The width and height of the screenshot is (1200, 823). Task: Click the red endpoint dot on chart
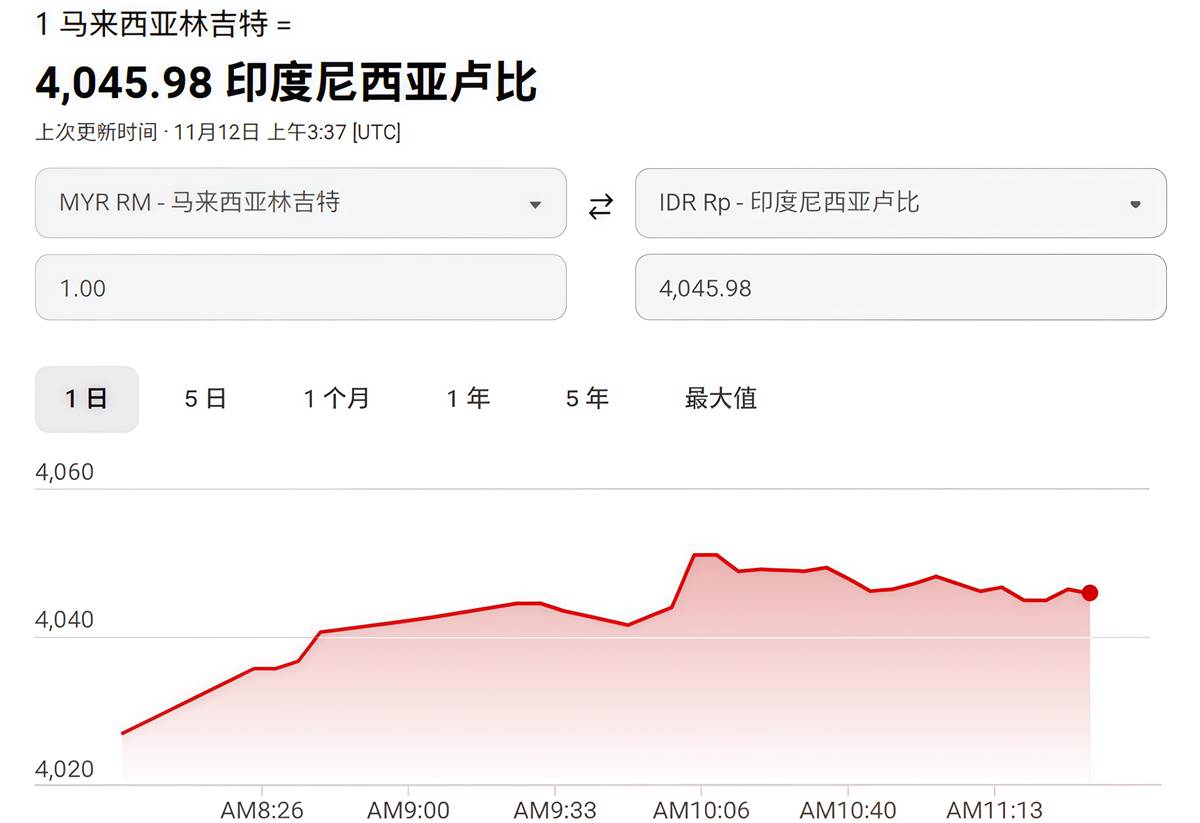(x=1090, y=593)
